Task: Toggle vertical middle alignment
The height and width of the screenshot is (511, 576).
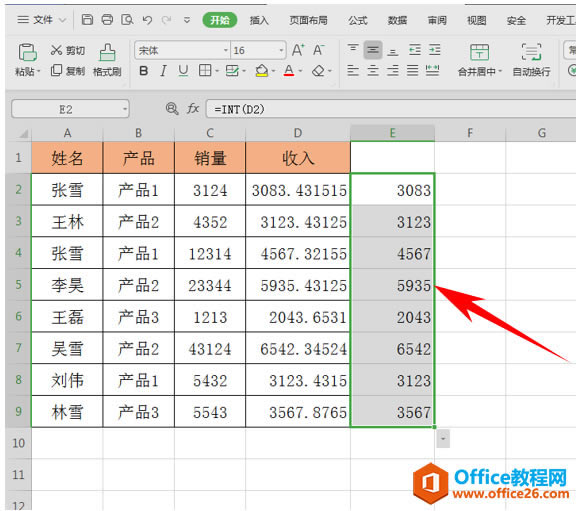Action: click(x=373, y=50)
